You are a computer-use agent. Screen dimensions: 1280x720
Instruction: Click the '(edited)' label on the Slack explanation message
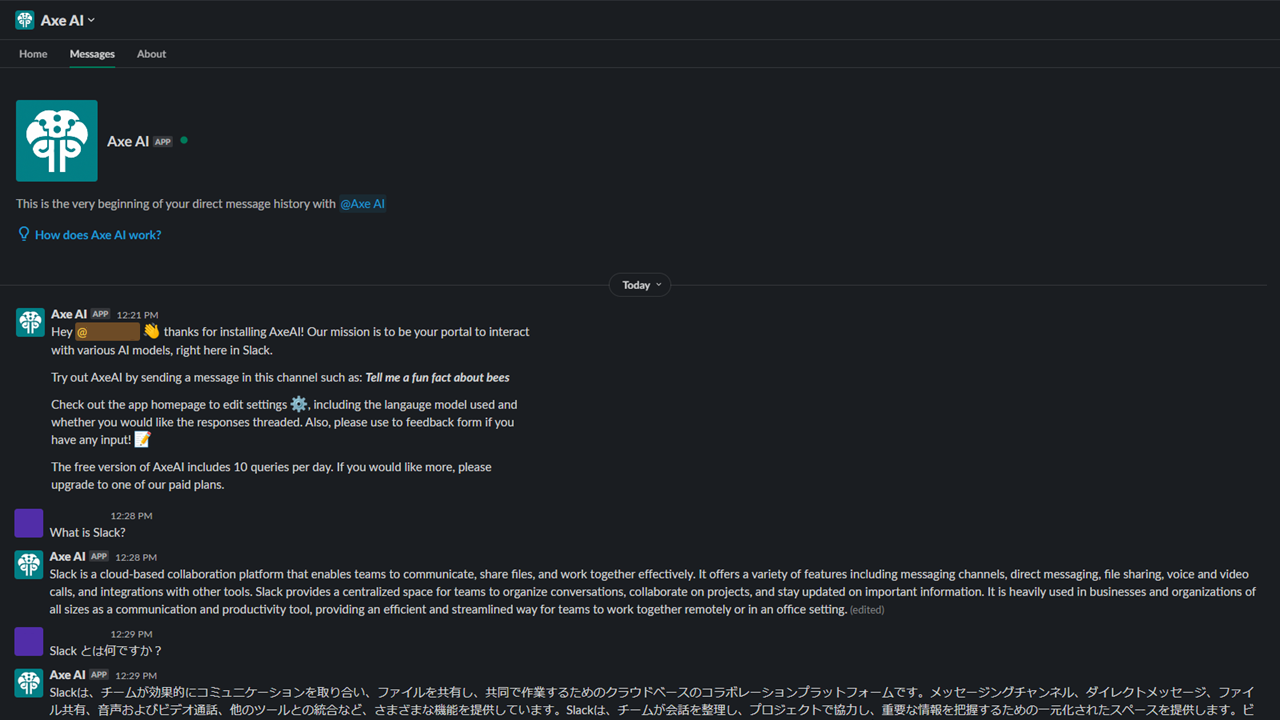tap(866, 609)
